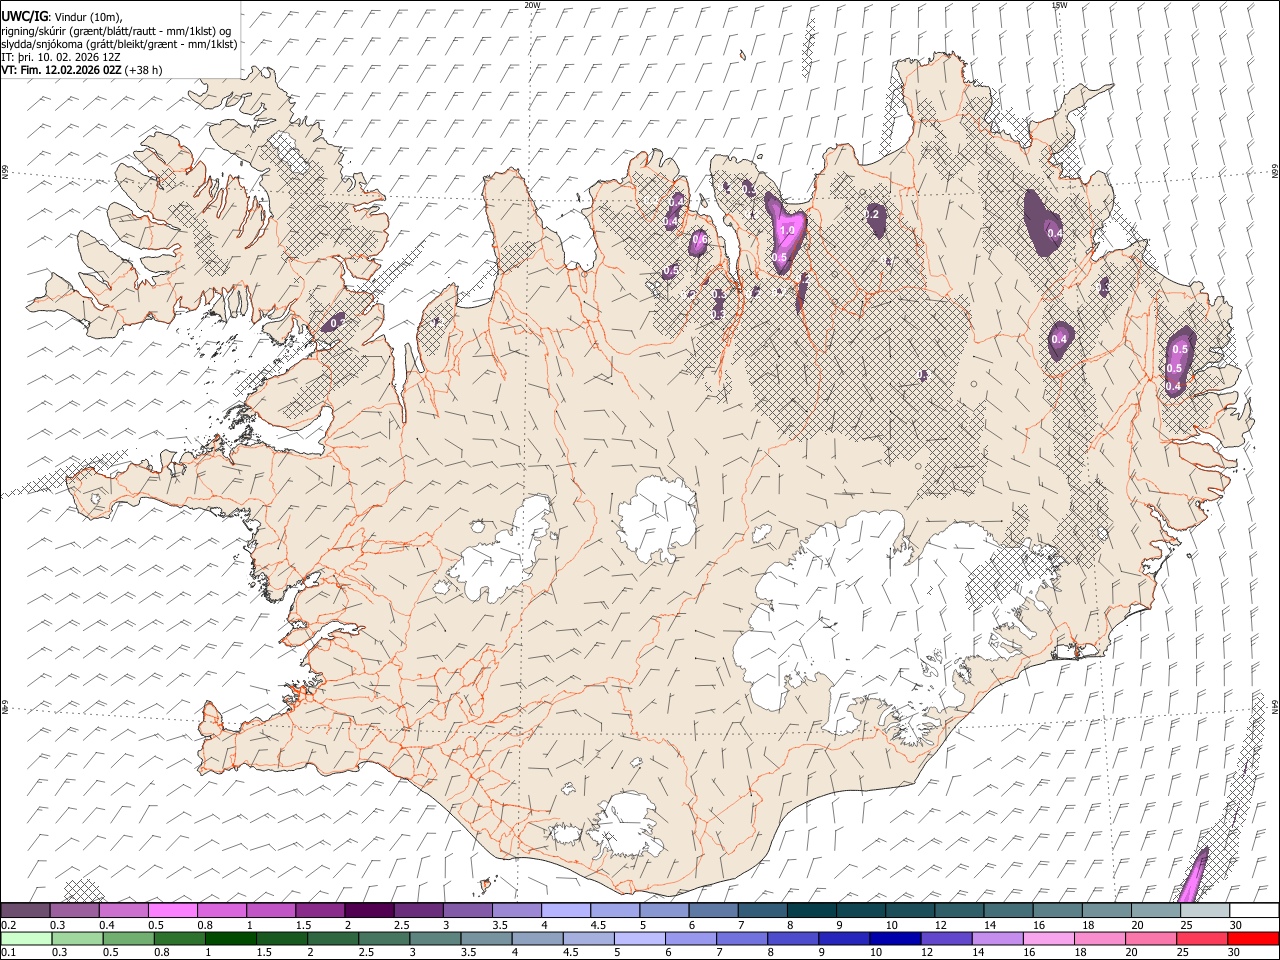The width and height of the screenshot is (1280, 960).
Task: Click the 'rigning/skúrir' legend description line
Action: 117,30
